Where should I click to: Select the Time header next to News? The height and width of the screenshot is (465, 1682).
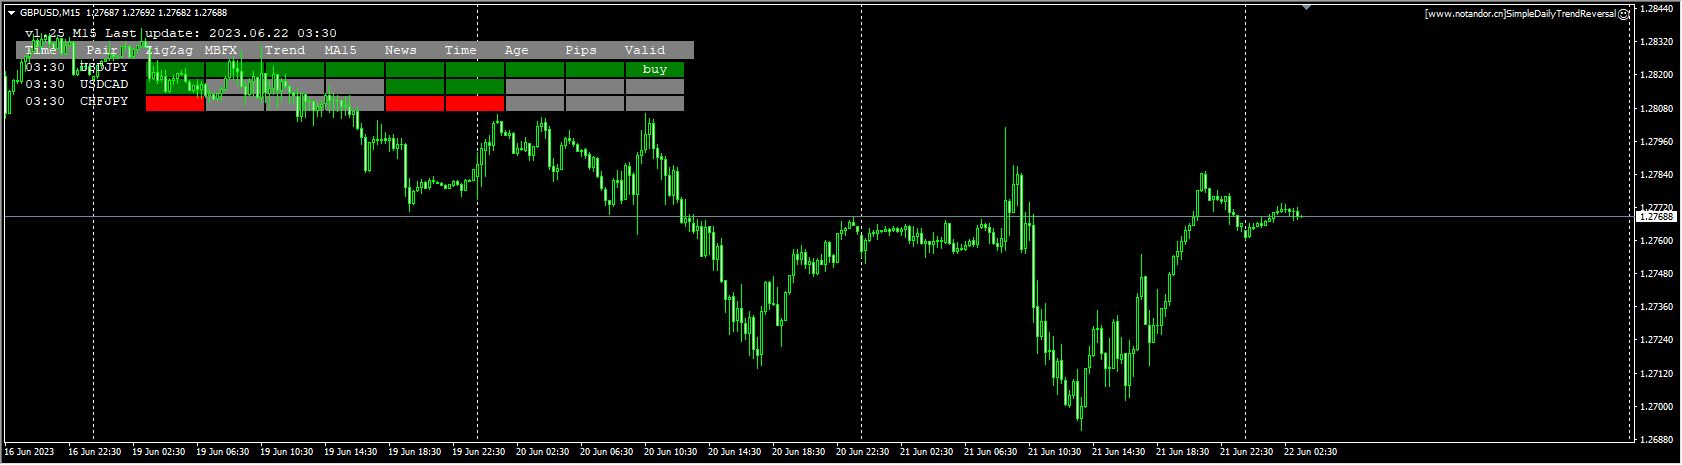point(461,50)
